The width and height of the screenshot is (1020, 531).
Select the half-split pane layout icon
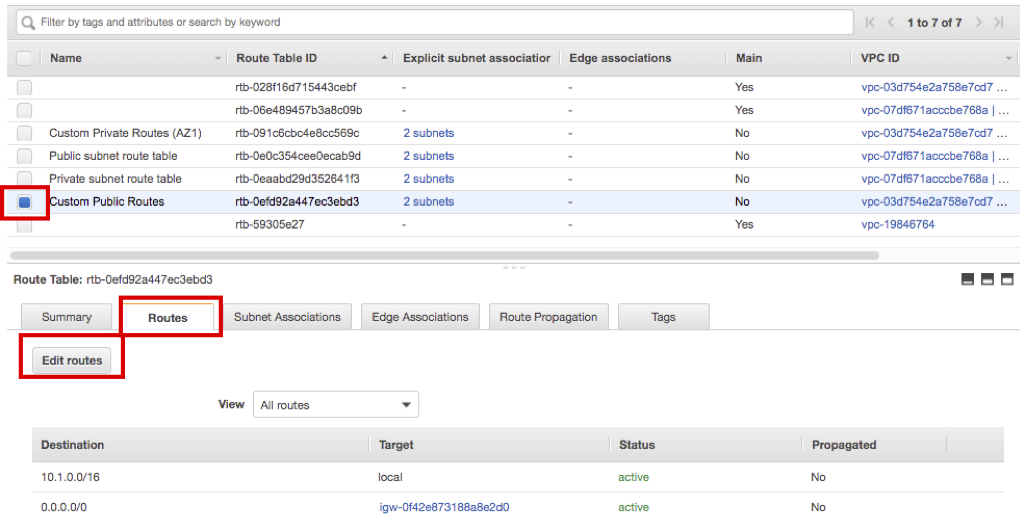tap(987, 280)
